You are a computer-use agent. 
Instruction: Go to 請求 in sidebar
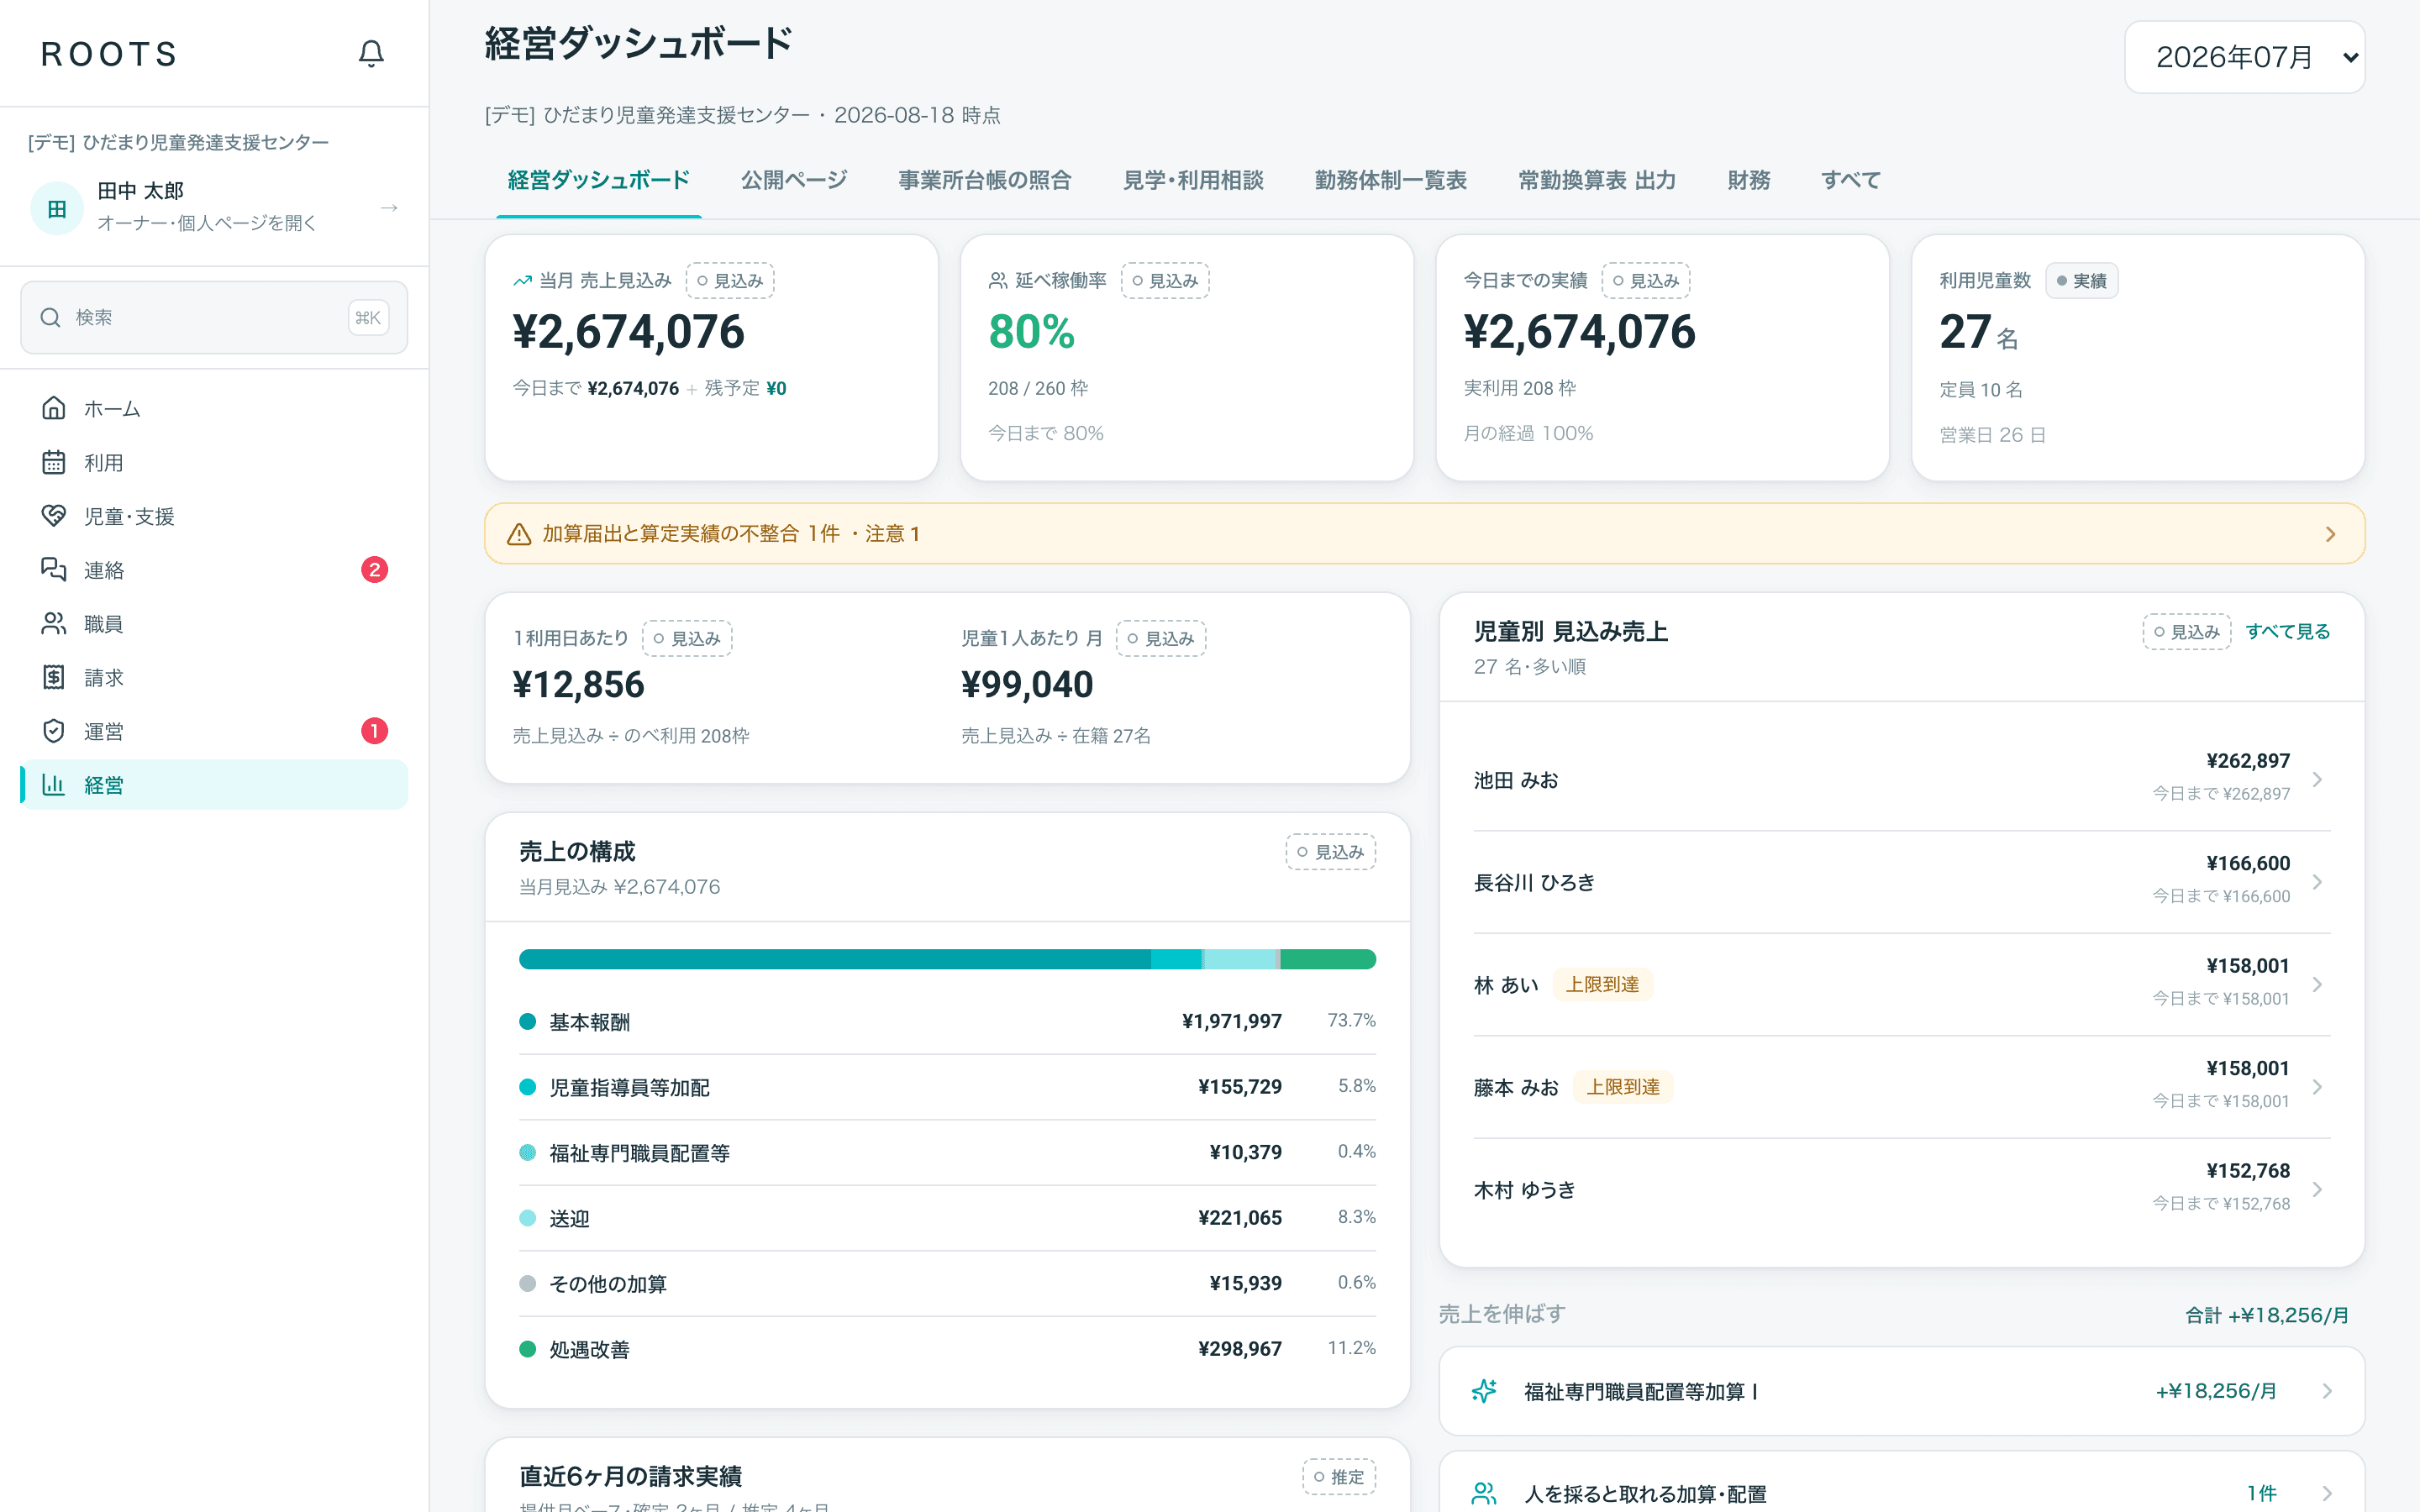tap(214, 677)
